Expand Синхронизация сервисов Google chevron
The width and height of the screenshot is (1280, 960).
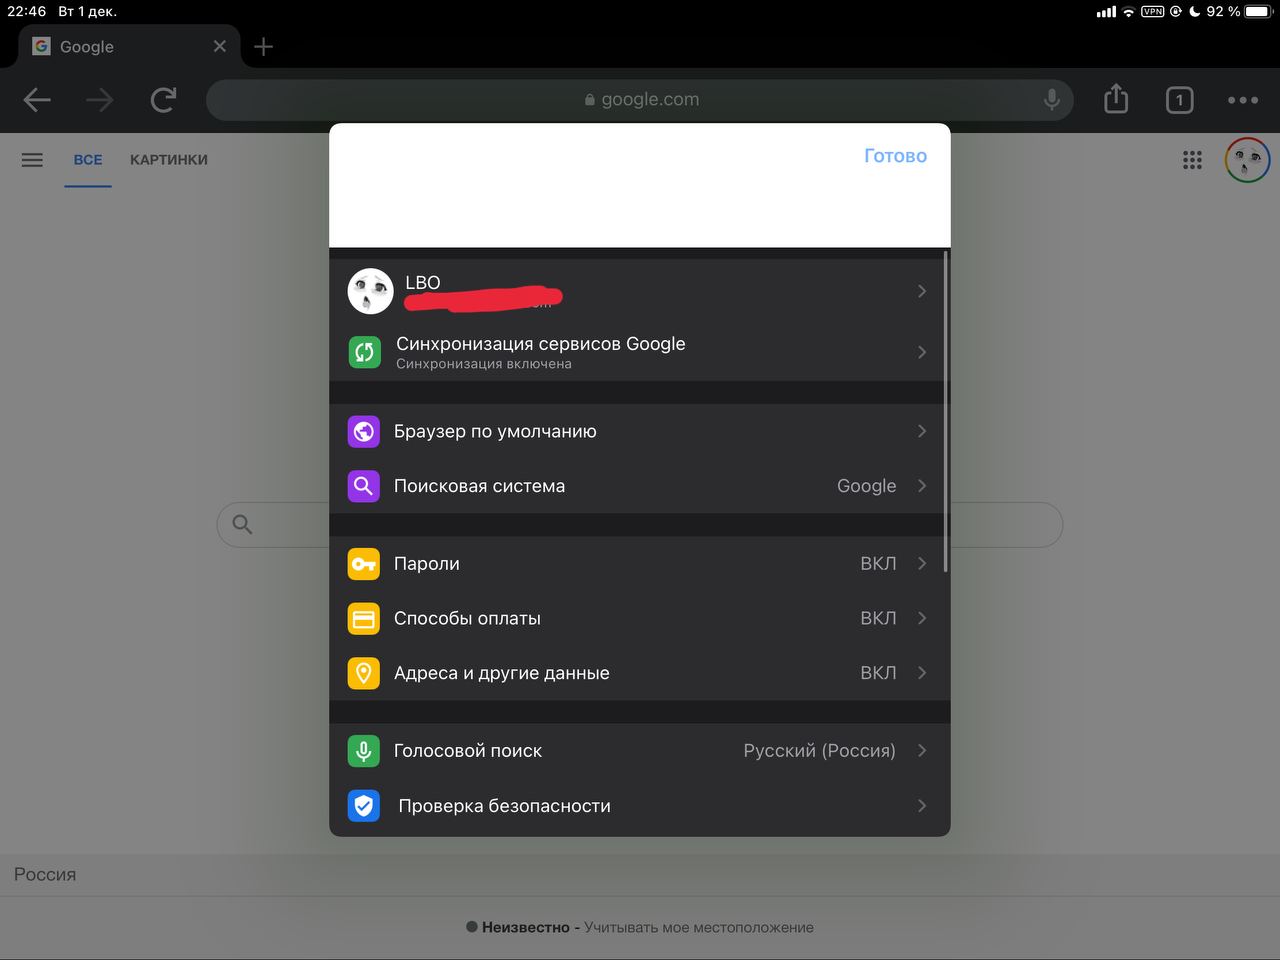922,352
